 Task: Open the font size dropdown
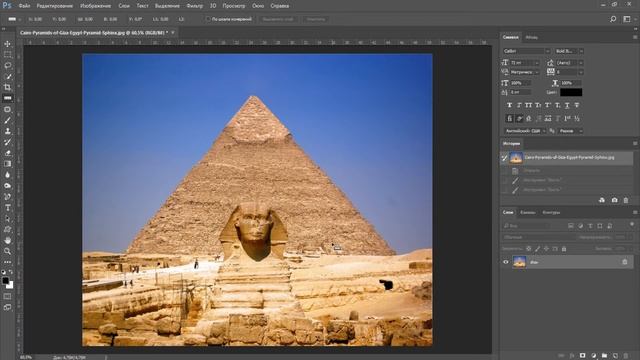pos(524,62)
